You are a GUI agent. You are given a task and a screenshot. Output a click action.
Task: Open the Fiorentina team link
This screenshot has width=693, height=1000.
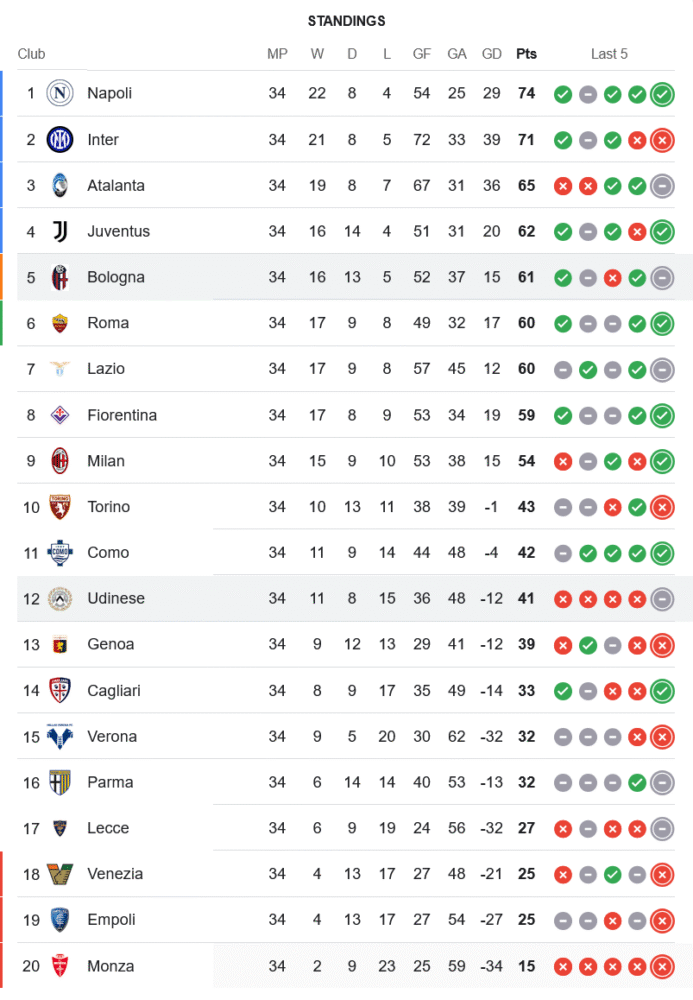point(122,415)
